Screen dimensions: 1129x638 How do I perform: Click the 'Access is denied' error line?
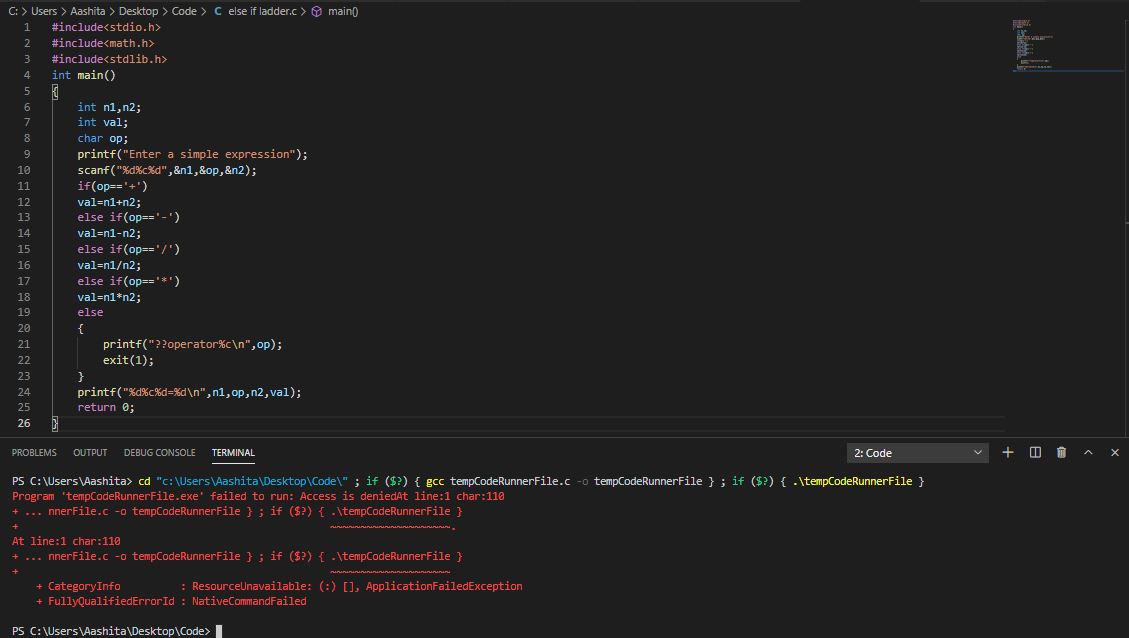coord(258,496)
